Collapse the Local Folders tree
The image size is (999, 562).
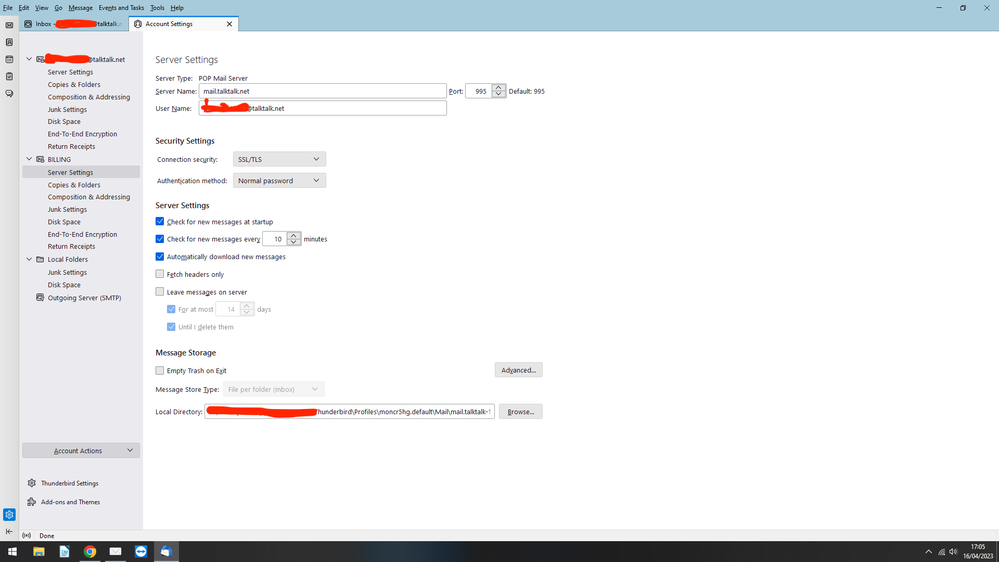coord(29,259)
